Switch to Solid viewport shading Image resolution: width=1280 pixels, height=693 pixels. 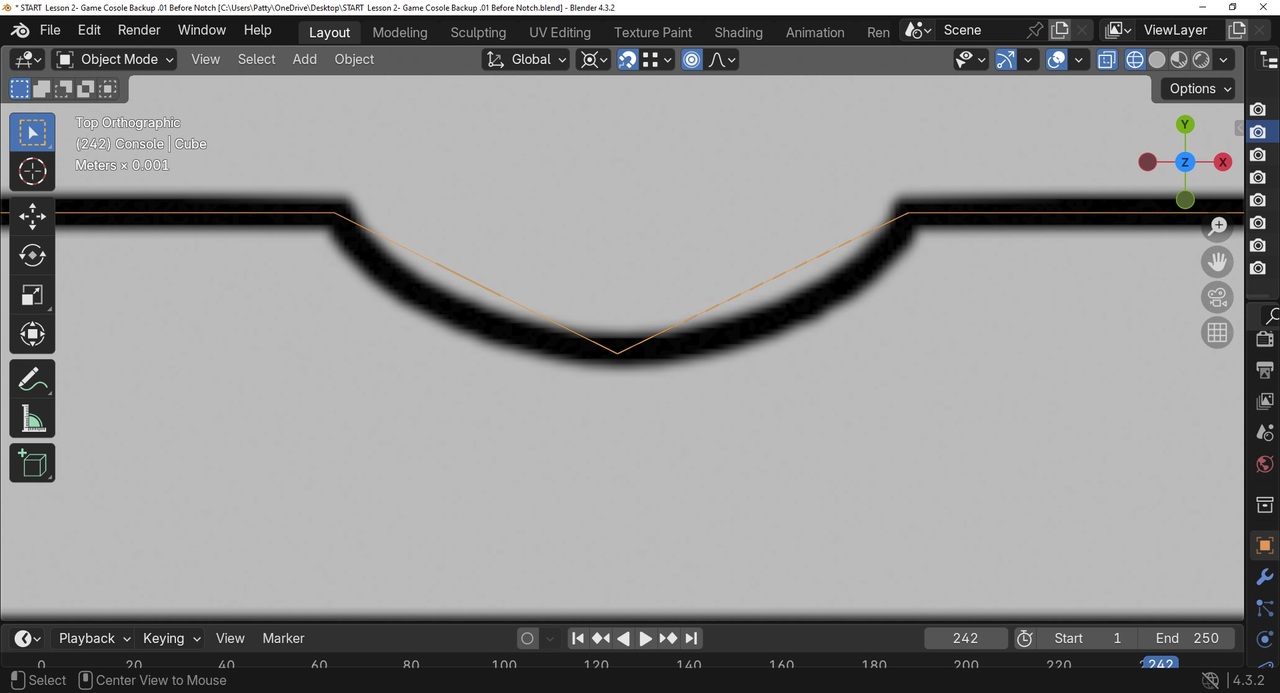tap(1157, 59)
